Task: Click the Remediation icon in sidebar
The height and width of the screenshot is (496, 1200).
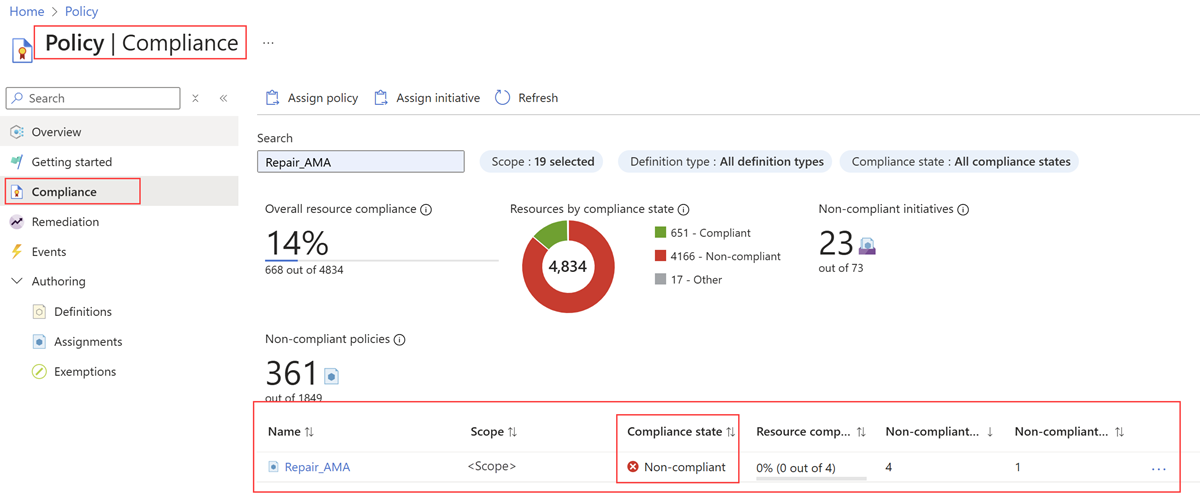Action: [17, 222]
